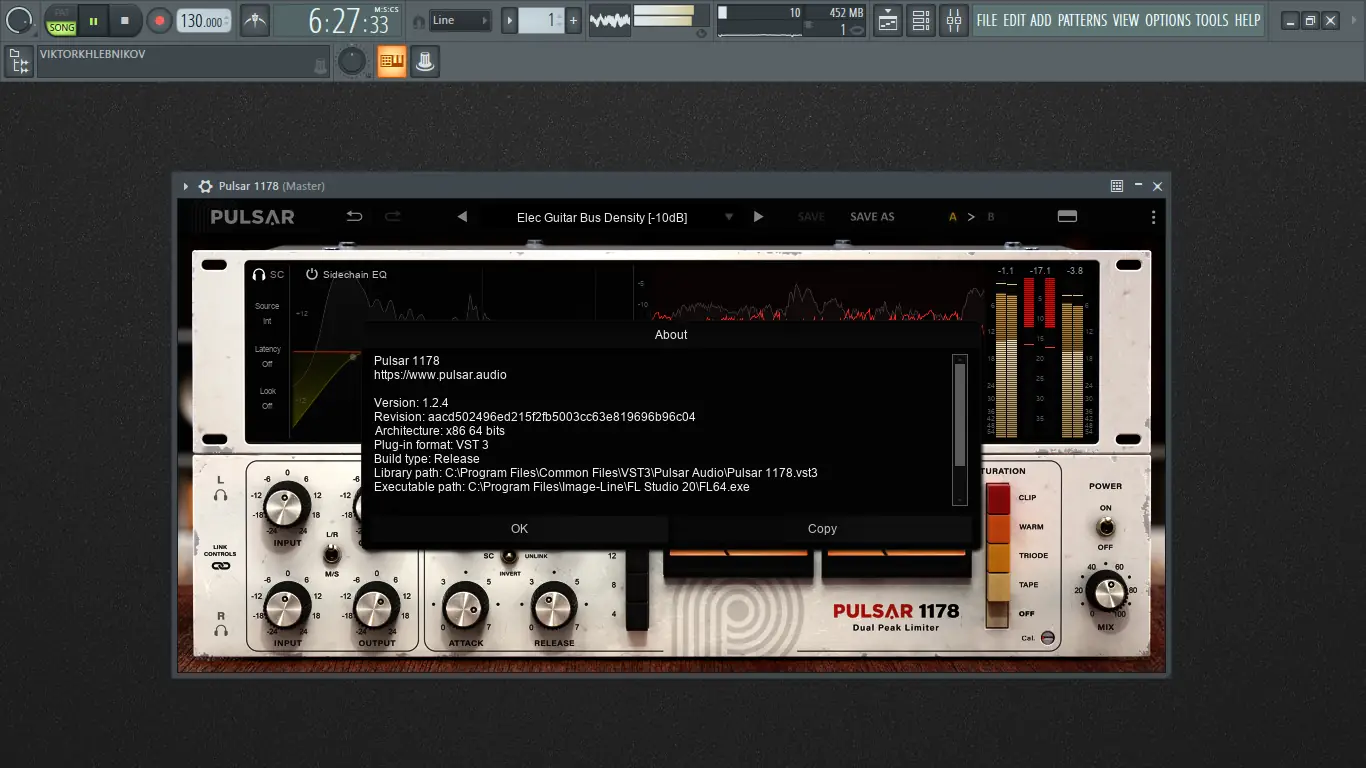Open the Line snap dropdown
The image size is (1366, 768).
460,19
